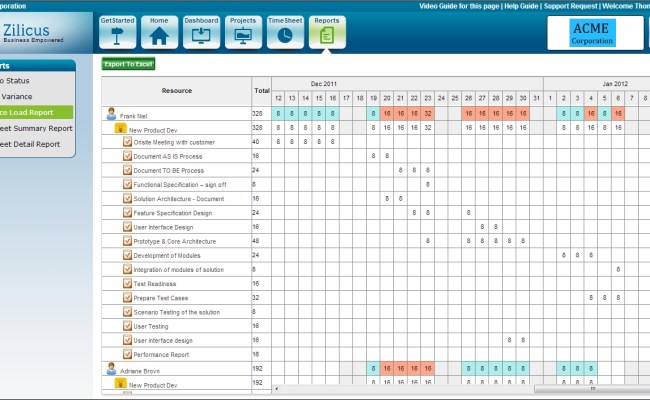This screenshot has width=650, height=400.
Task: Click task icon for Development of Modules
Action: (x=127, y=255)
